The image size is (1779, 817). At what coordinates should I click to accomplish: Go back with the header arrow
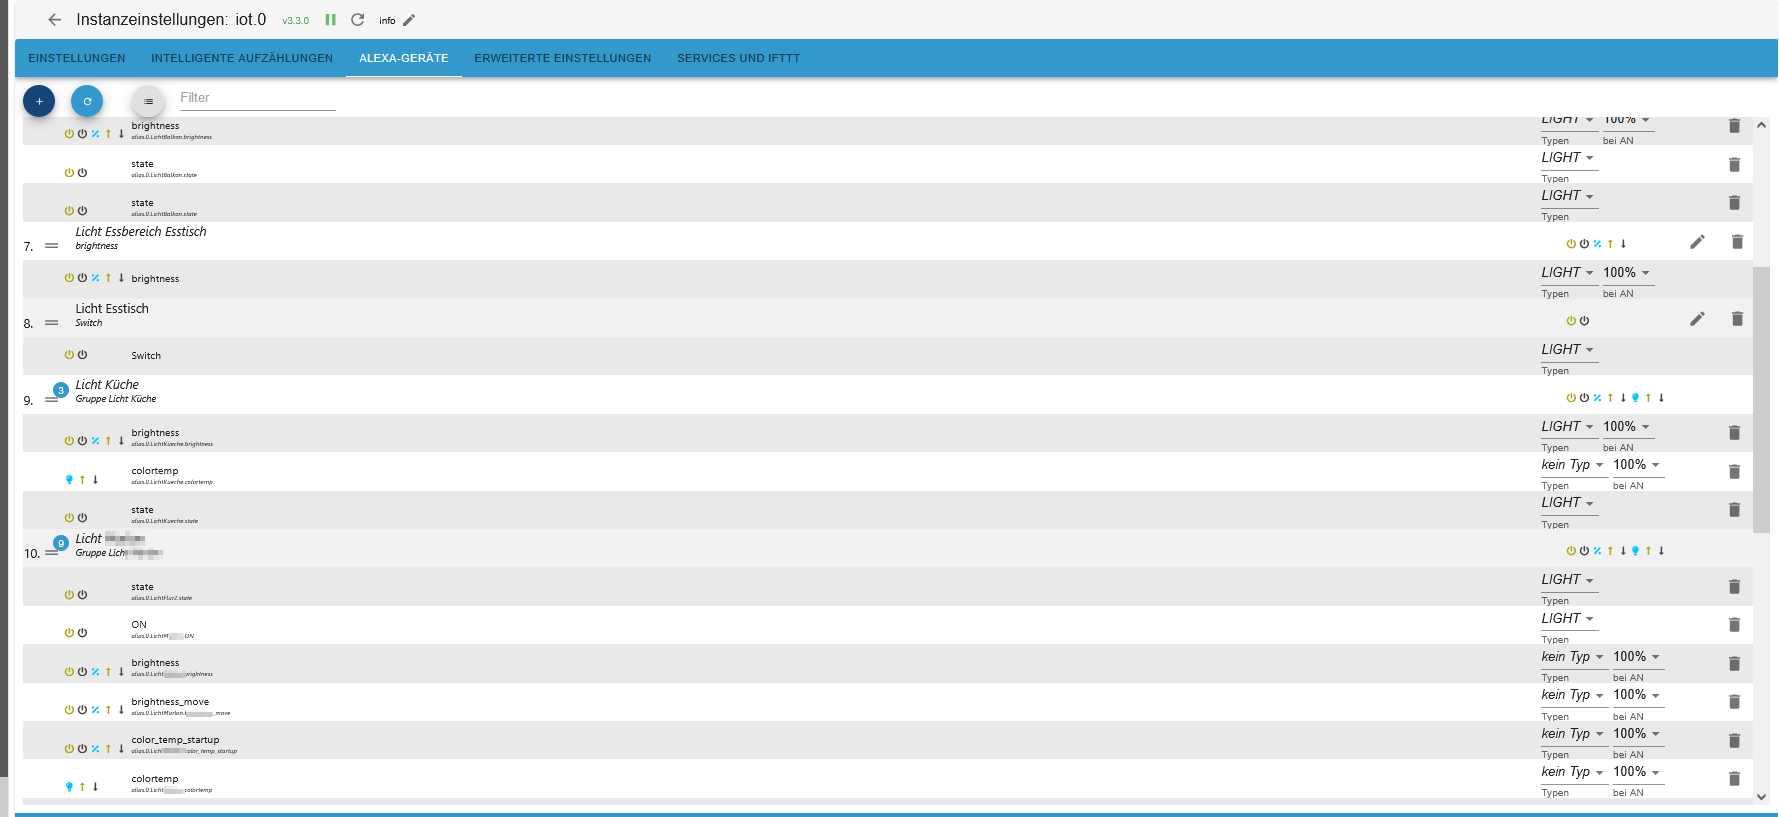tap(55, 20)
